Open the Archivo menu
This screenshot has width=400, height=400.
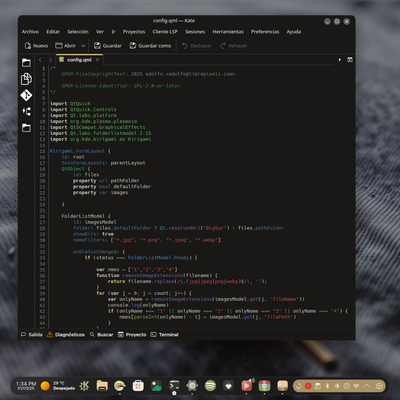click(x=30, y=32)
